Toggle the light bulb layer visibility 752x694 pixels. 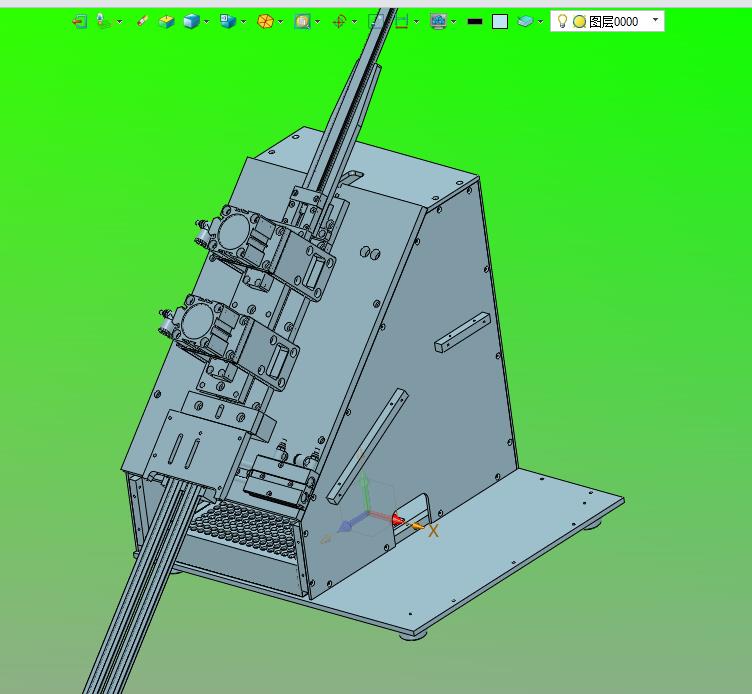pyautogui.click(x=562, y=21)
